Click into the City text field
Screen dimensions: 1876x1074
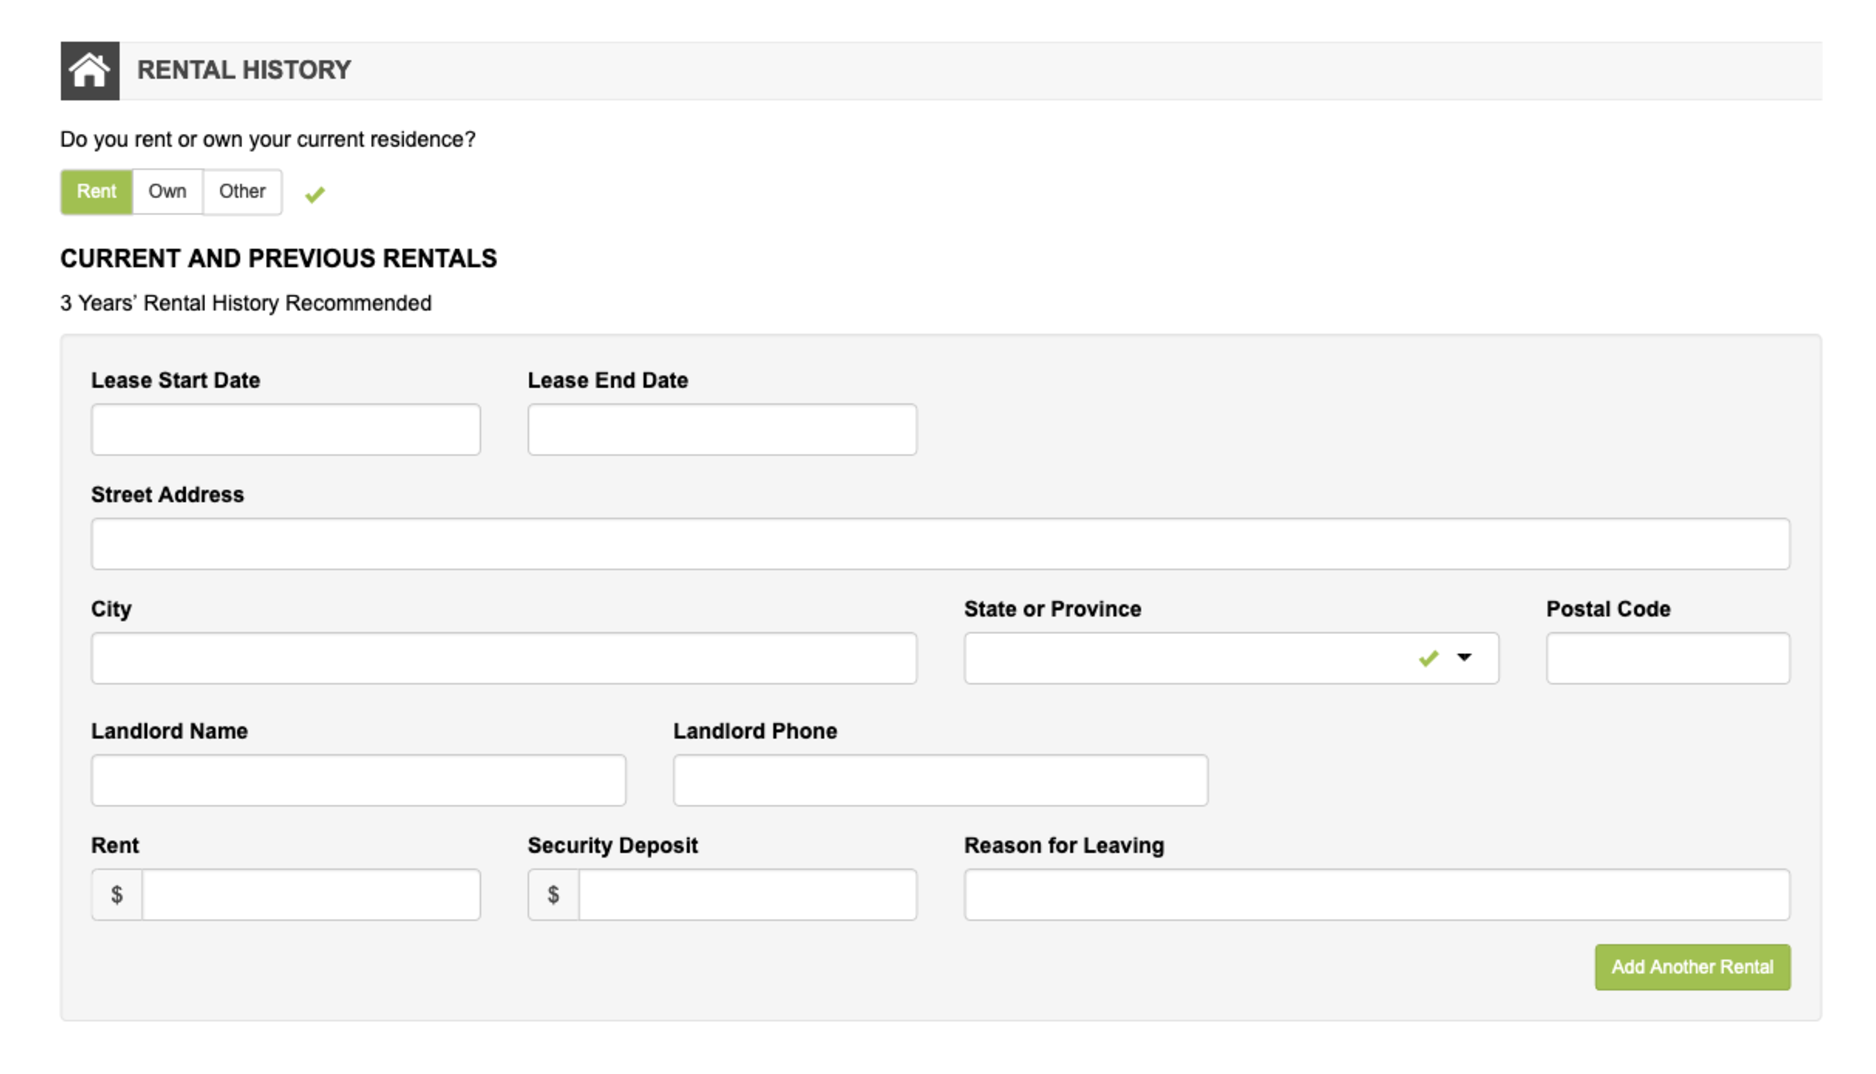coord(503,658)
